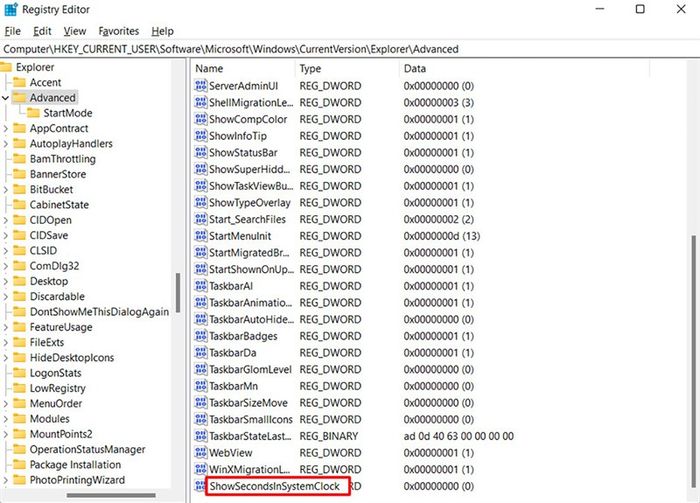Select the ShowTaskViewBu... value name
Viewport: 700px width, 503px height.
pos(251,186)
